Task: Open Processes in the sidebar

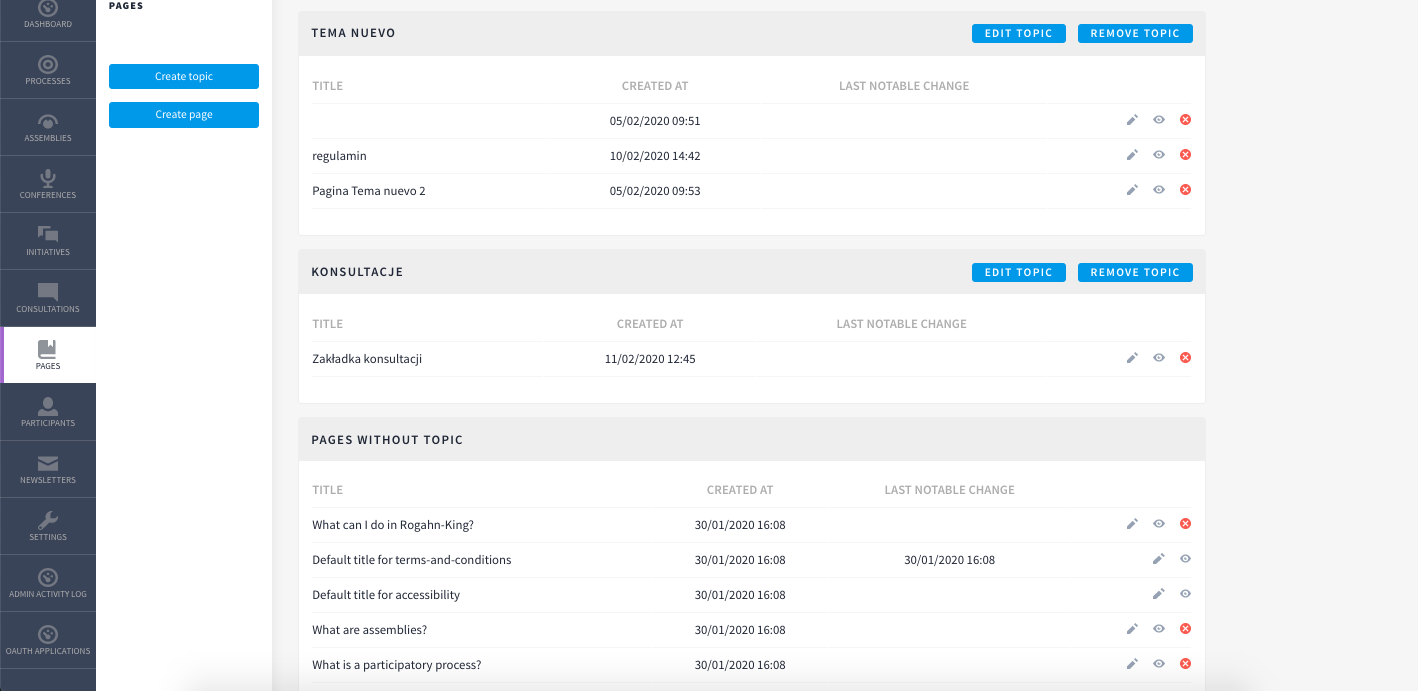Action: click(x=48, y=70)
